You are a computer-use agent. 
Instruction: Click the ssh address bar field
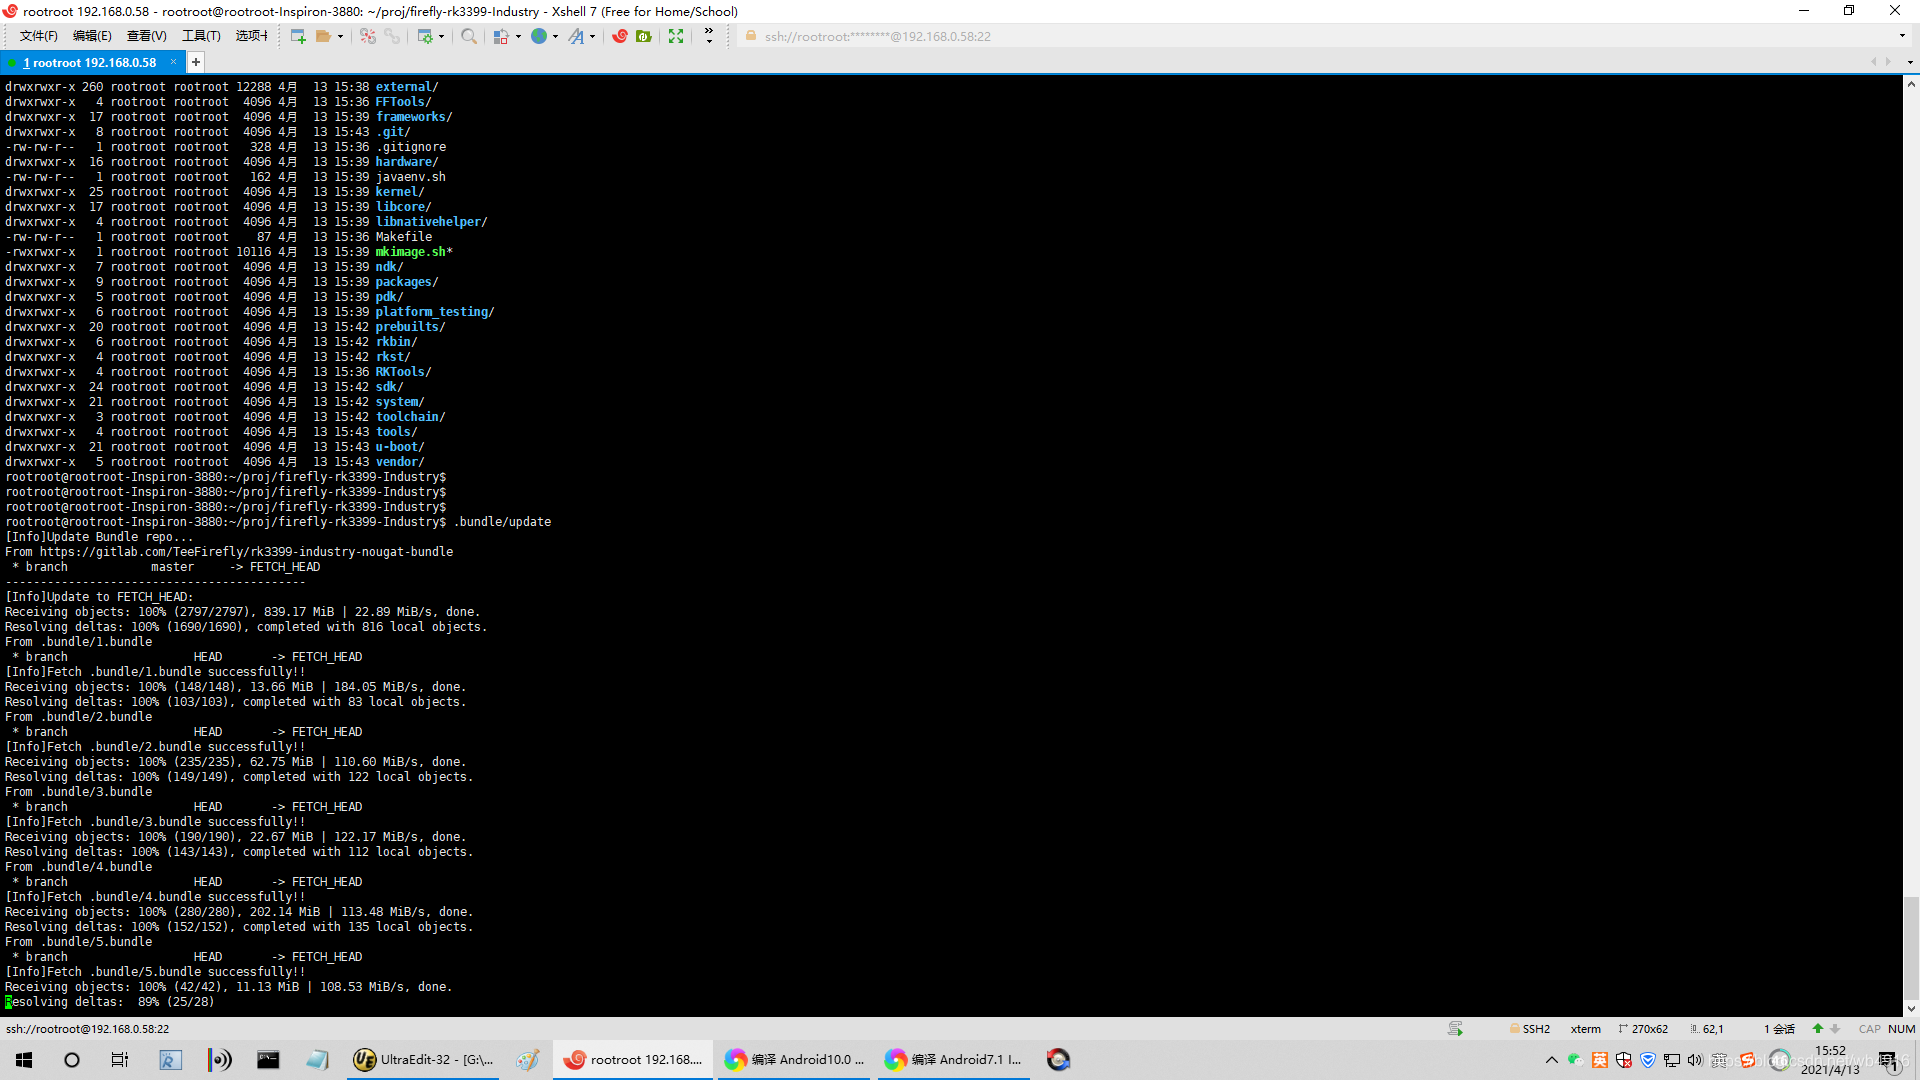point(877,36)
